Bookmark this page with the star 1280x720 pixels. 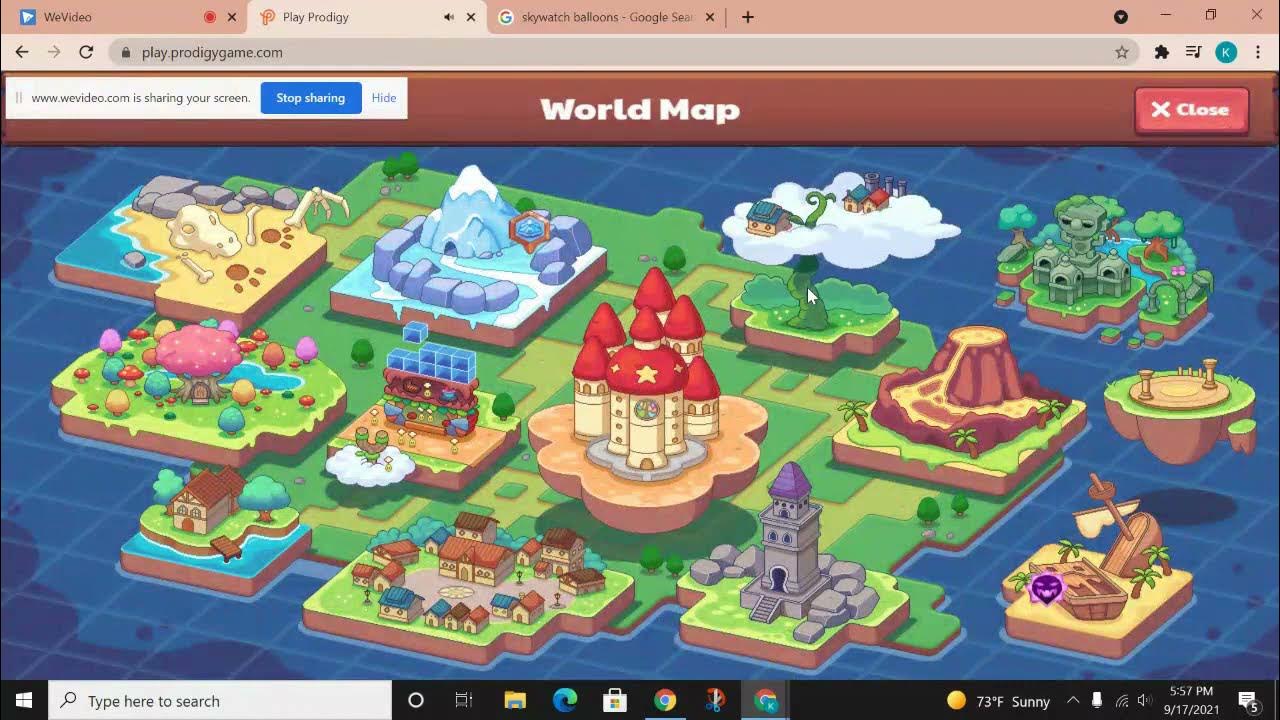(x=1122, y=52)
